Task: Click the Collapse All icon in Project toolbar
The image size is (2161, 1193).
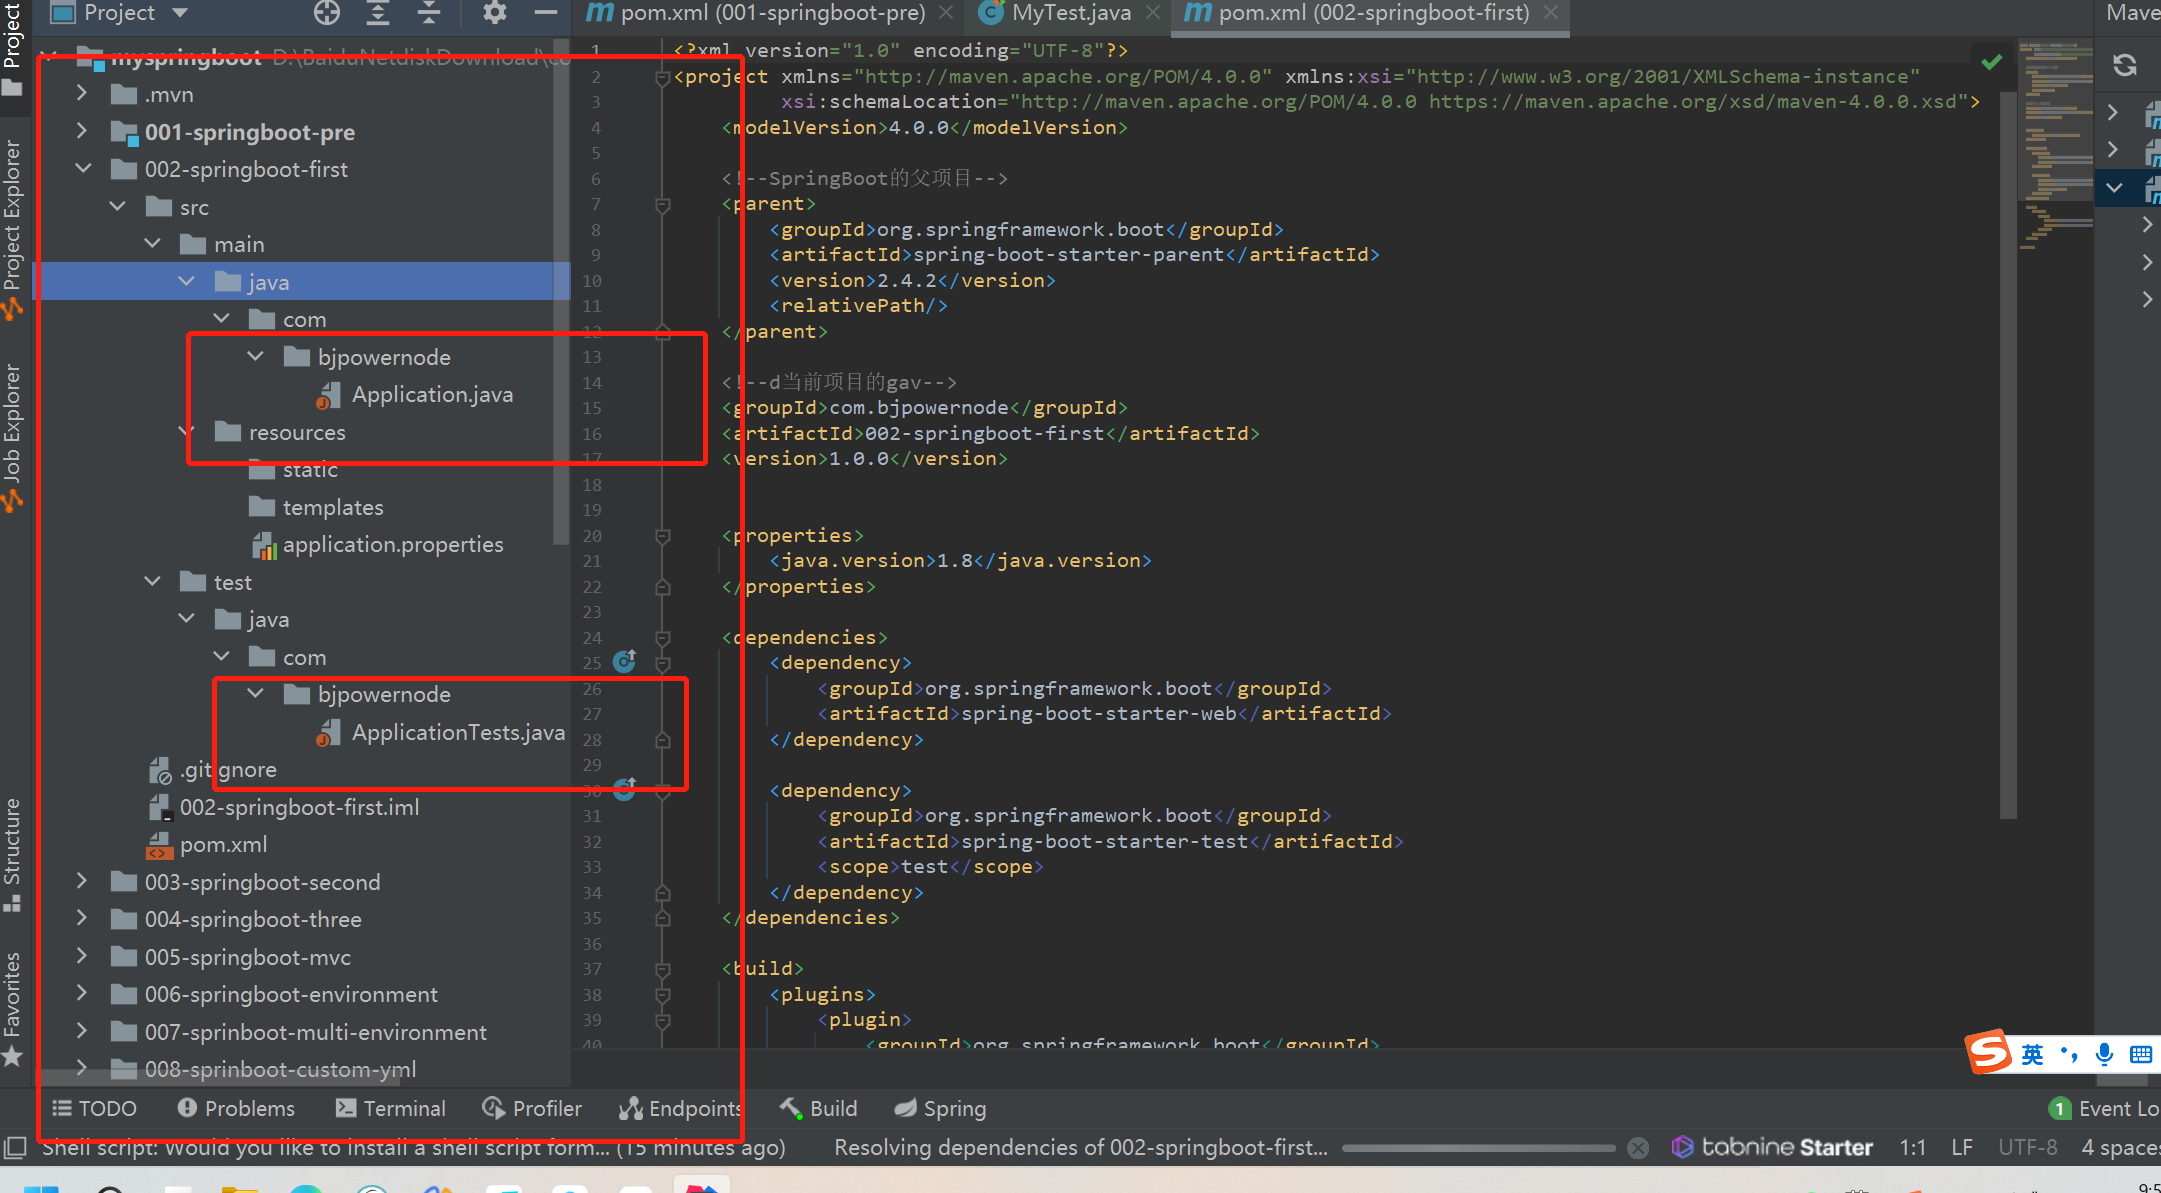Action: 429,13
